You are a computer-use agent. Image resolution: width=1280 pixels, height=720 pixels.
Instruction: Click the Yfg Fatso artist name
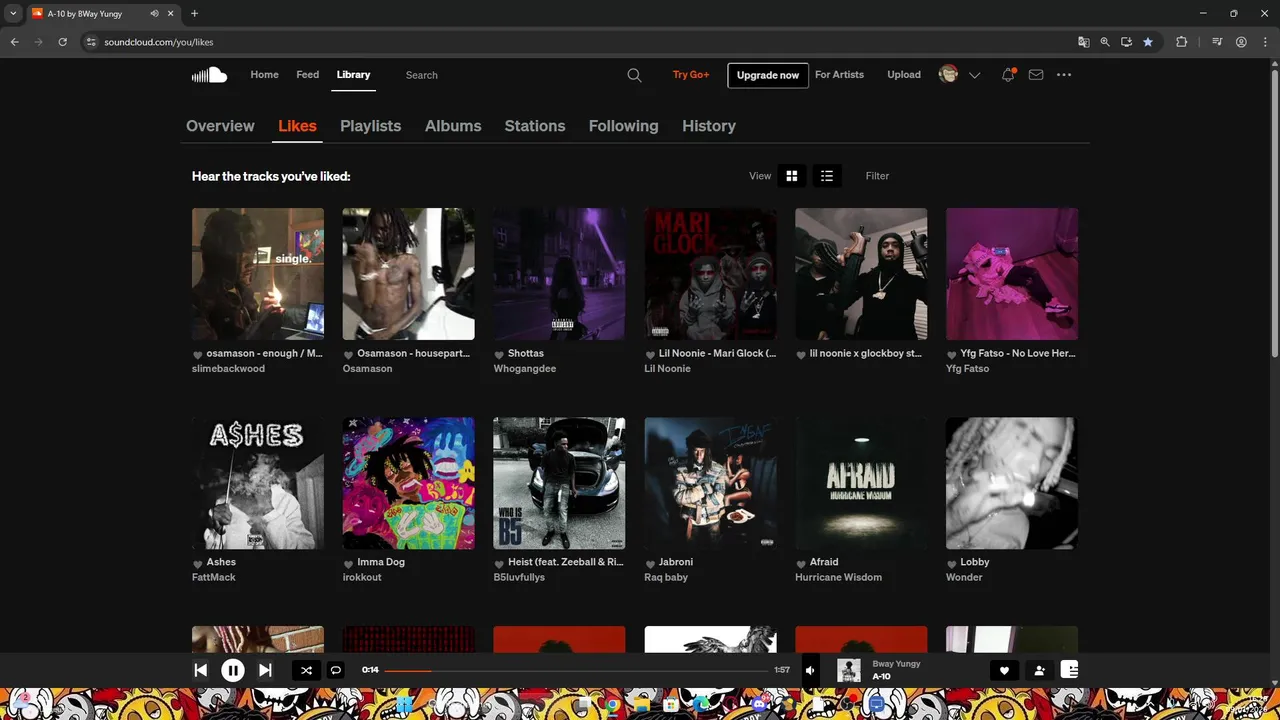(x=967, y=368)
